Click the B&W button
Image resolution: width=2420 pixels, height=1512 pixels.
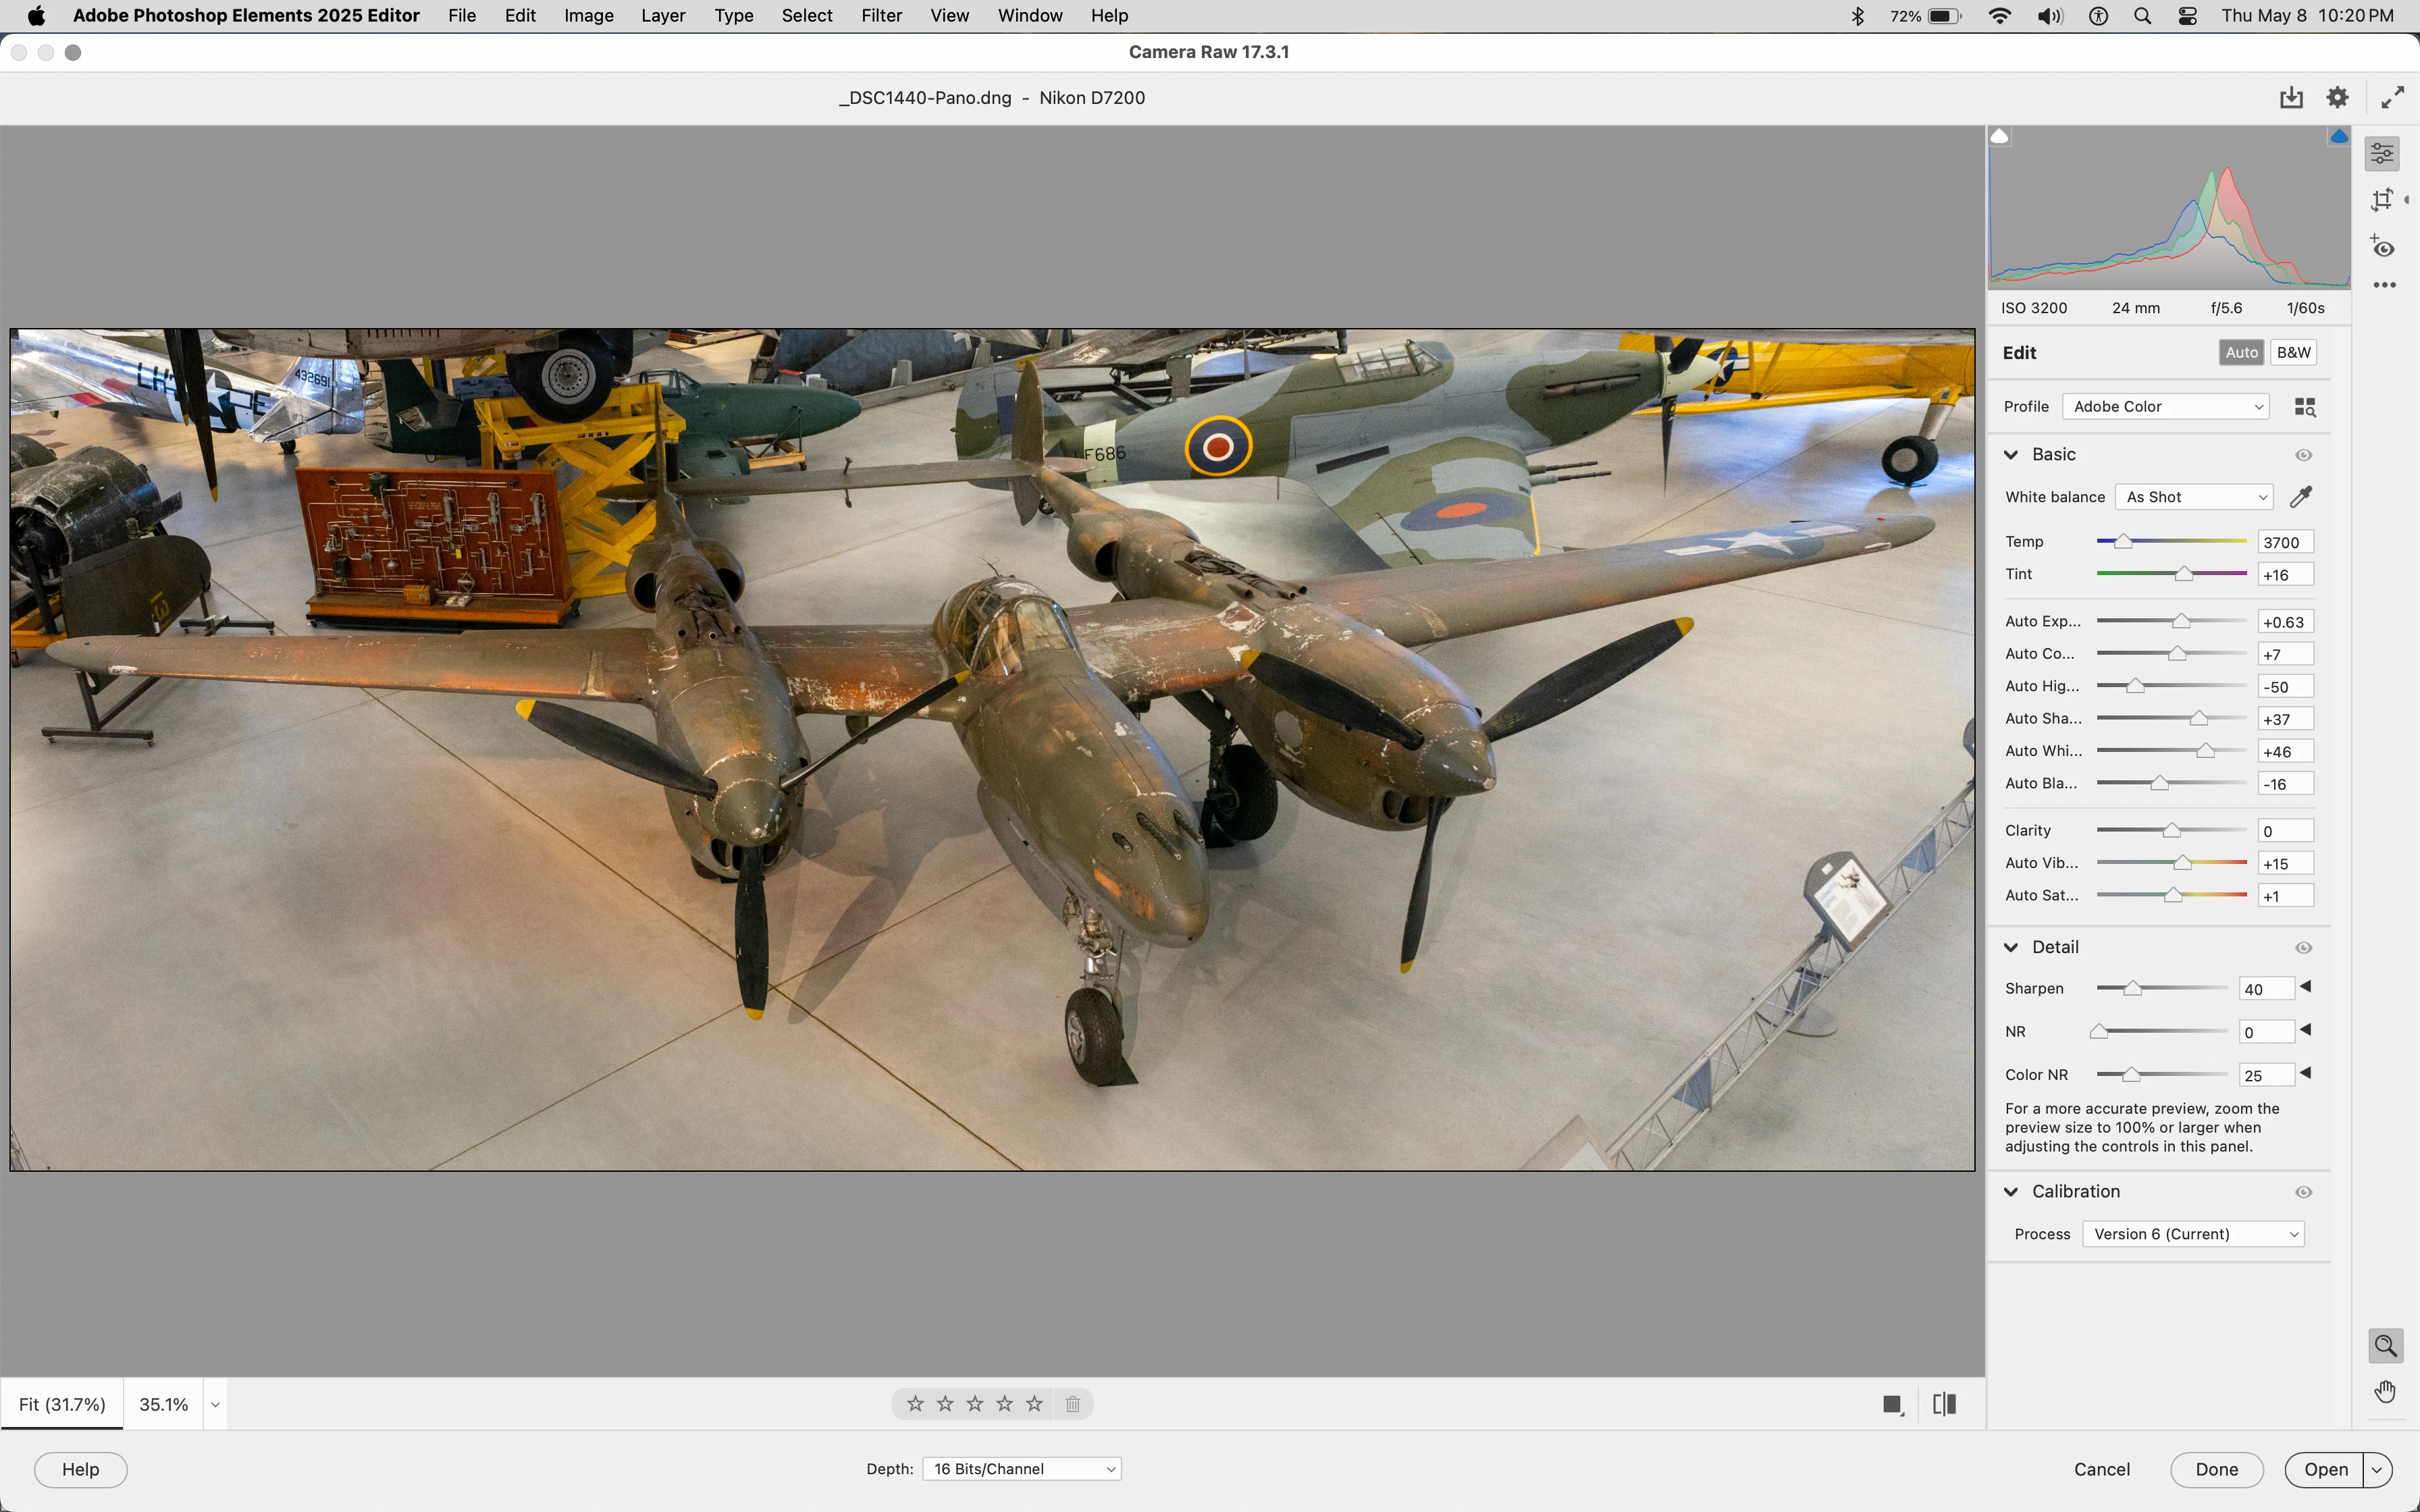click(2293, 352)
